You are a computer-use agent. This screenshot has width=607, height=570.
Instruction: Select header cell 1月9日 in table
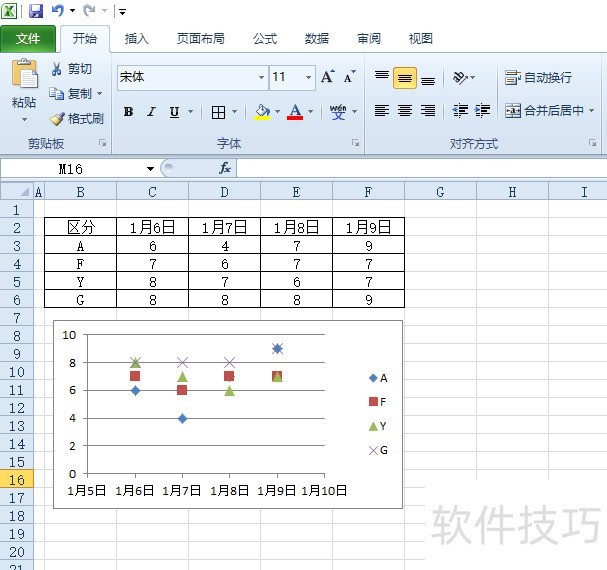click(x=369, y=227)
